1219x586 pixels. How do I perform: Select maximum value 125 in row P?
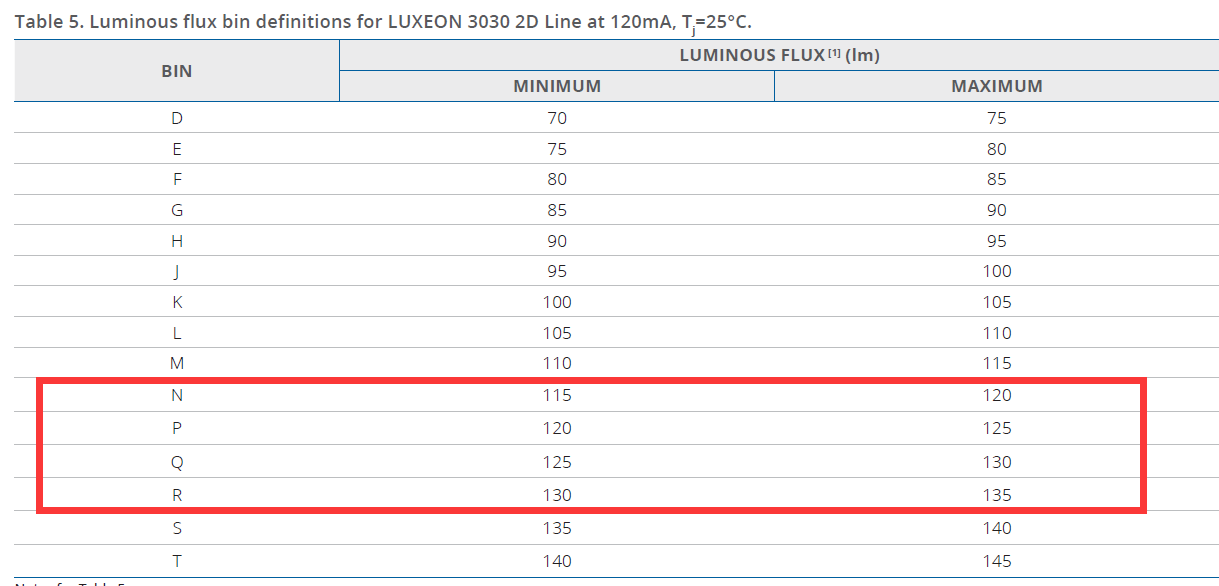tap(997, 428)
